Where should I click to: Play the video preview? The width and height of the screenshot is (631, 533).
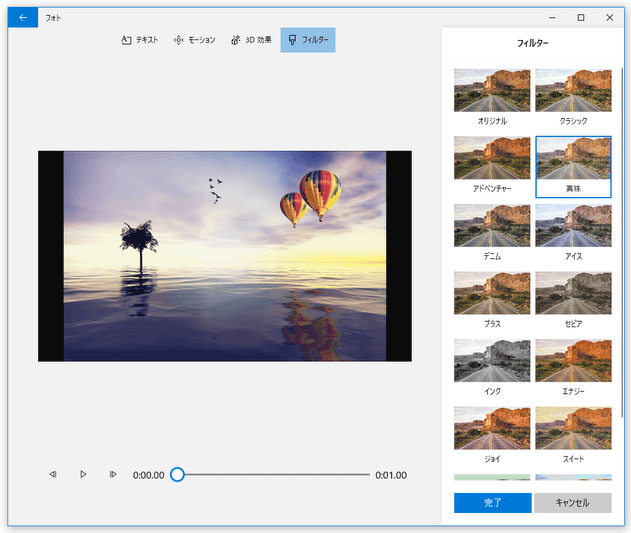click(83, 474)
